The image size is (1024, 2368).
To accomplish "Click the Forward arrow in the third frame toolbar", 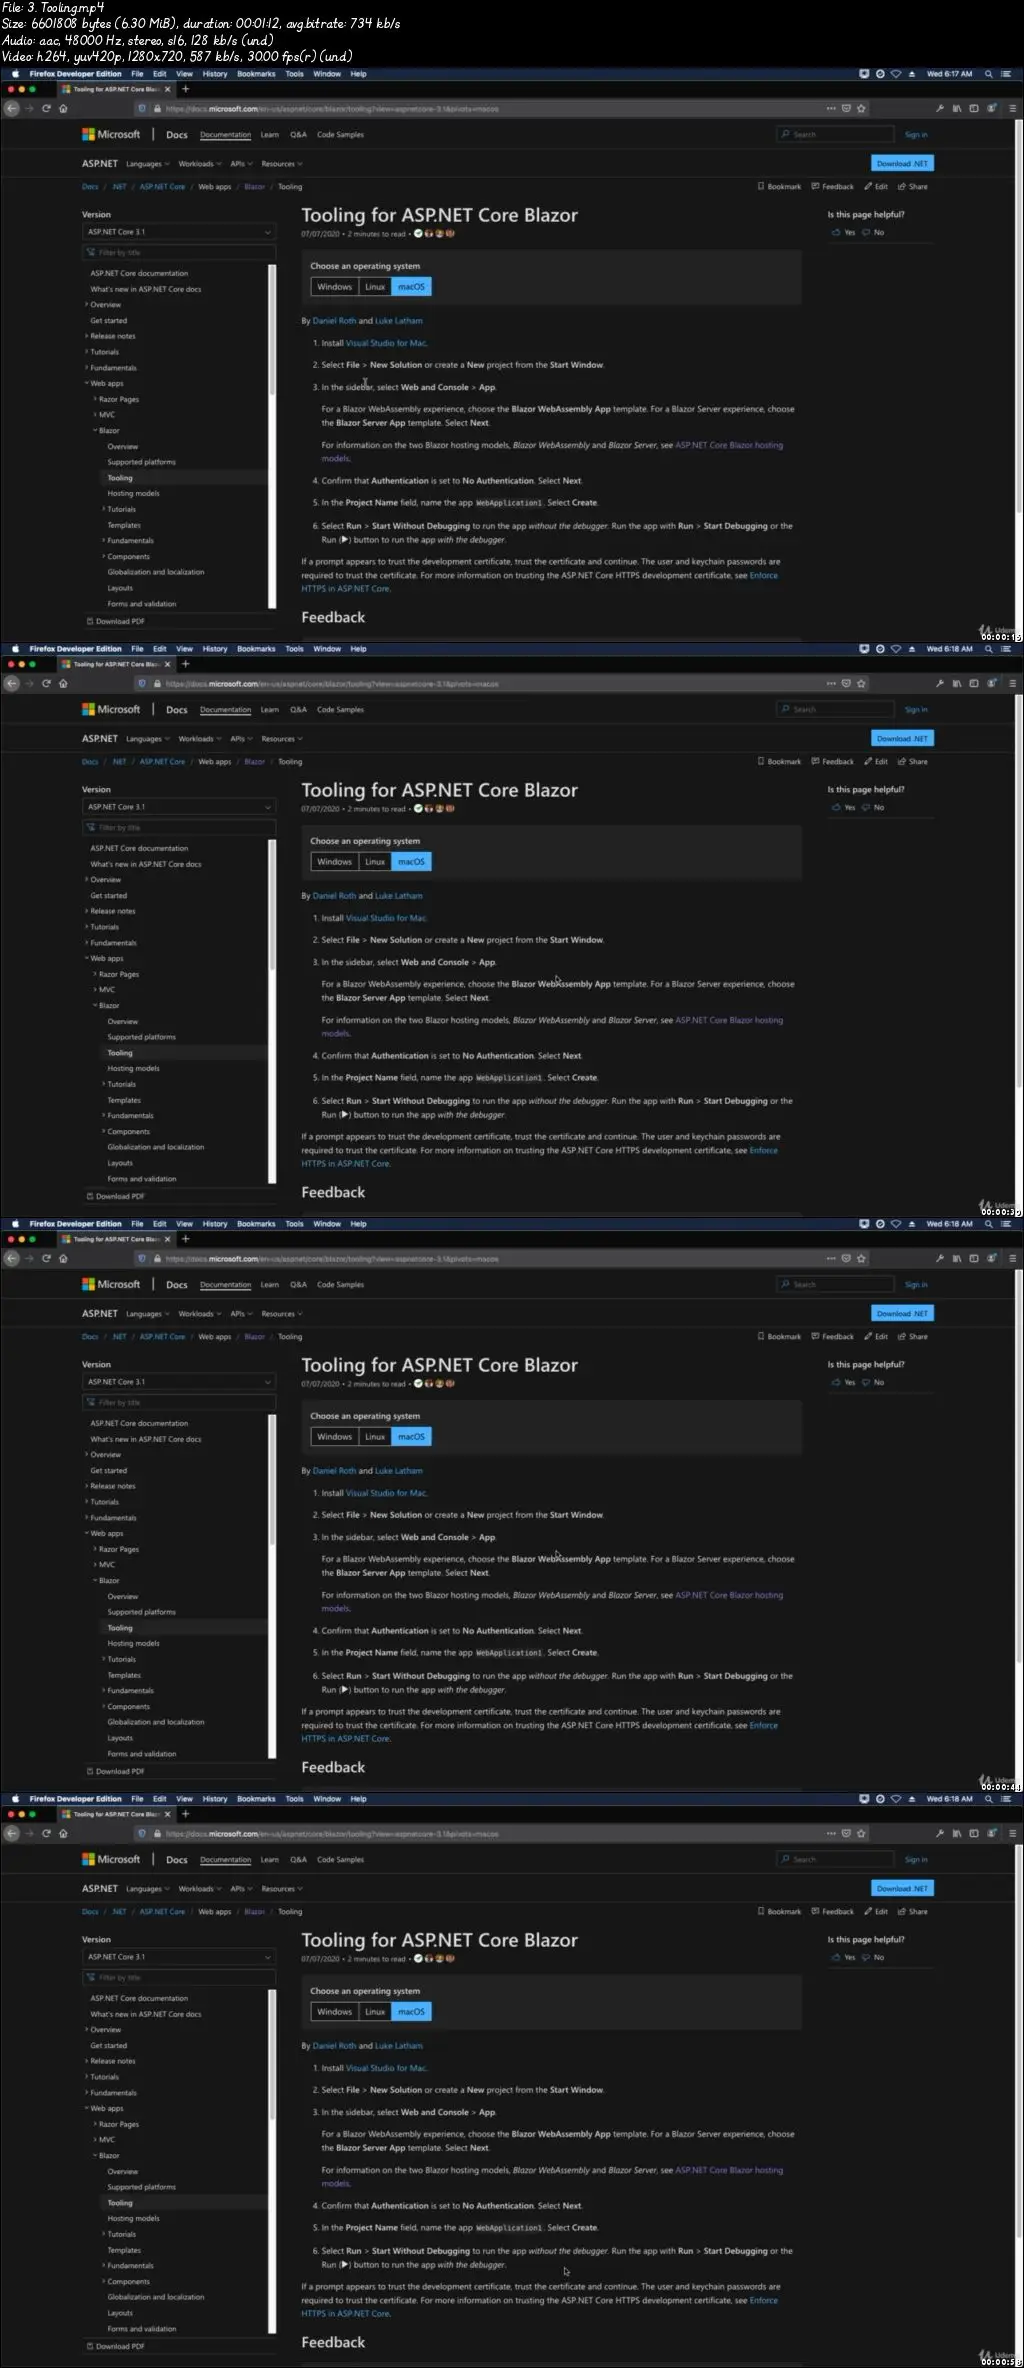I will [29, 1258].
